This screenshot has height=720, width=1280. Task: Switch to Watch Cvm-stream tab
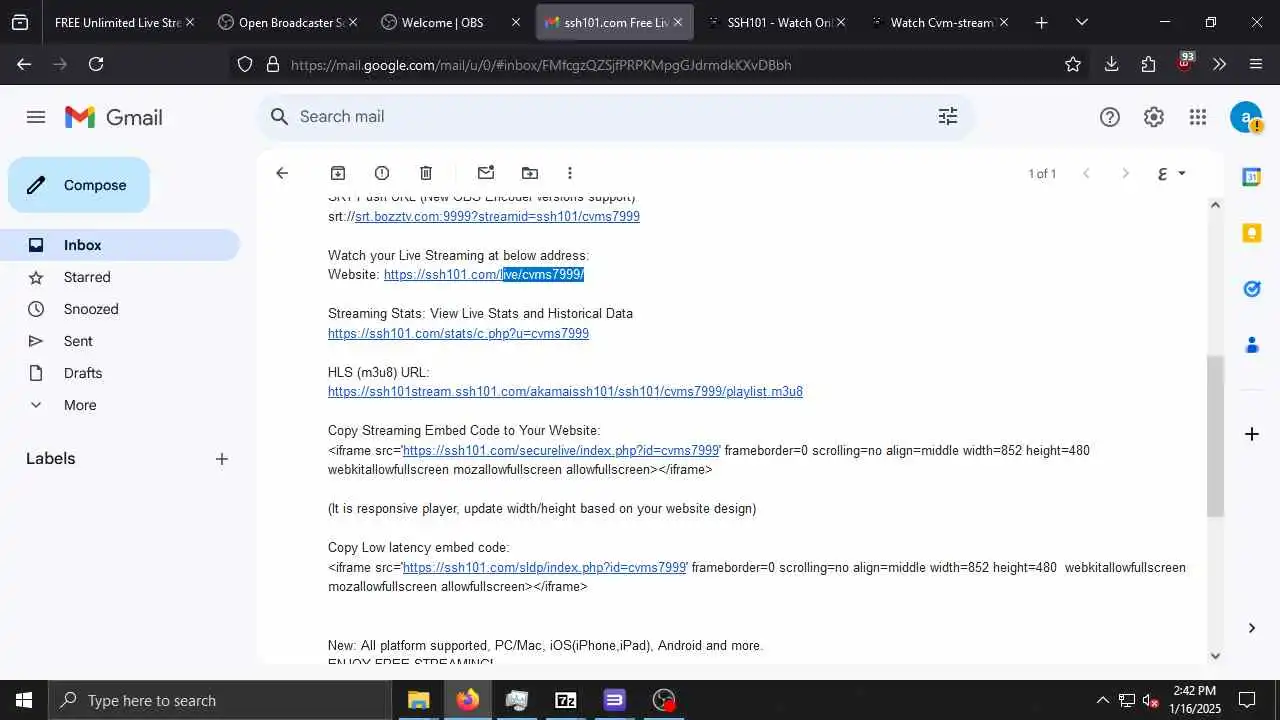tap(941, 22)
